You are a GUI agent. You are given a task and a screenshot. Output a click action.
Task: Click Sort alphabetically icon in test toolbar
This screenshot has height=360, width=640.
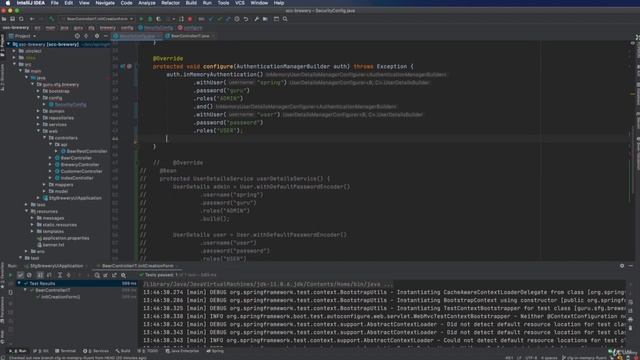[40, 275]
